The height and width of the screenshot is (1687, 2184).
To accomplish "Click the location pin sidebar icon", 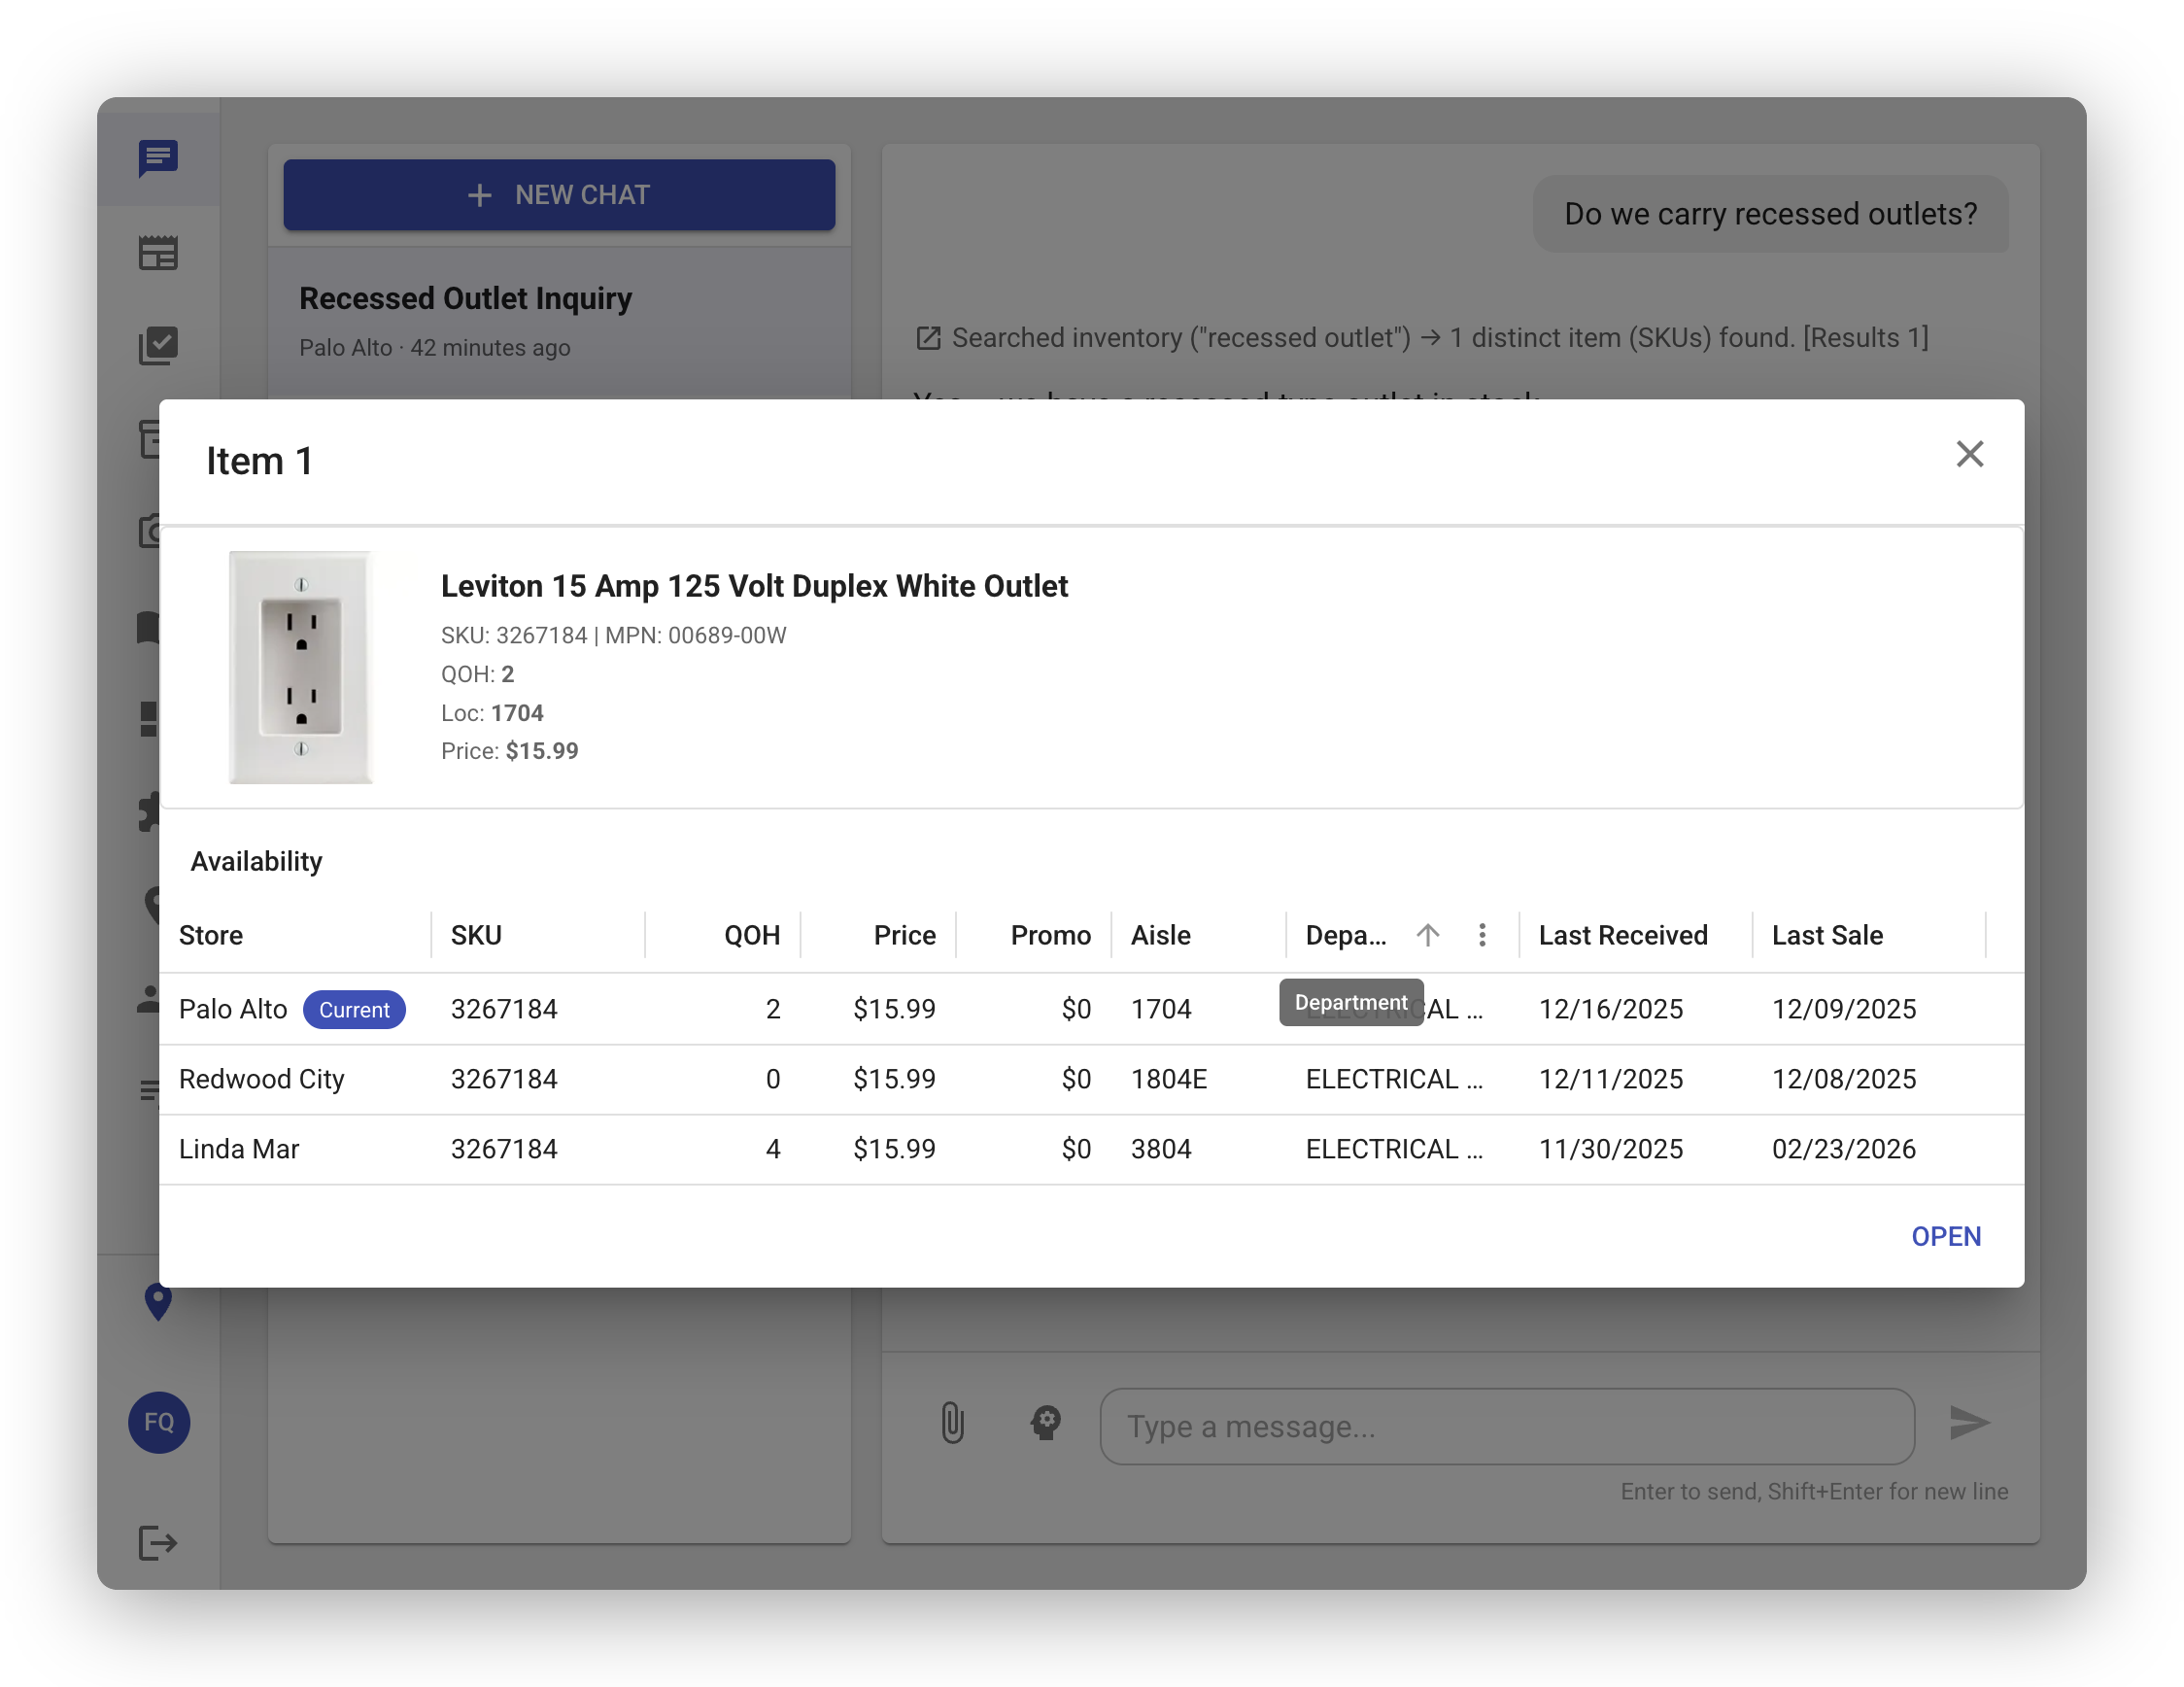I will click(x=158, y=1301).
